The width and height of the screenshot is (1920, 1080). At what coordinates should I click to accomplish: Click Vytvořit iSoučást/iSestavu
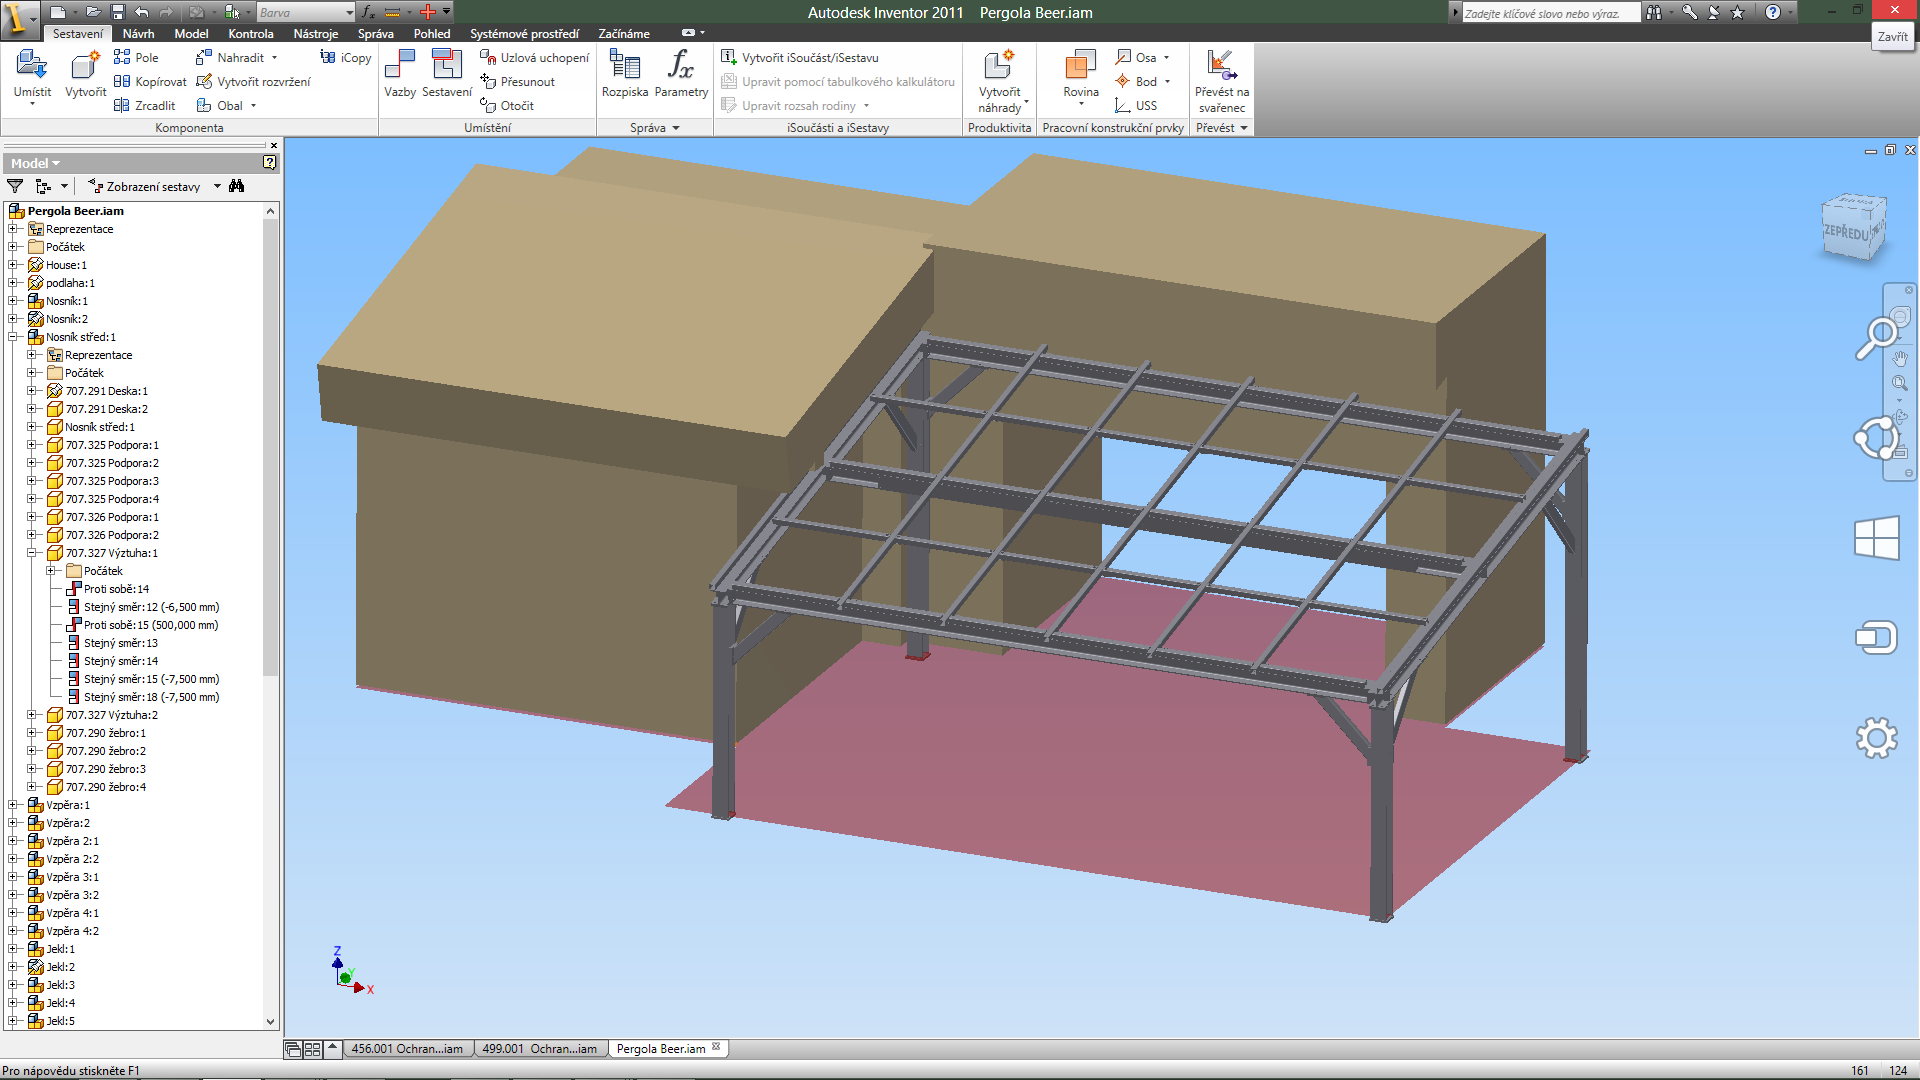tap(800, 57)
